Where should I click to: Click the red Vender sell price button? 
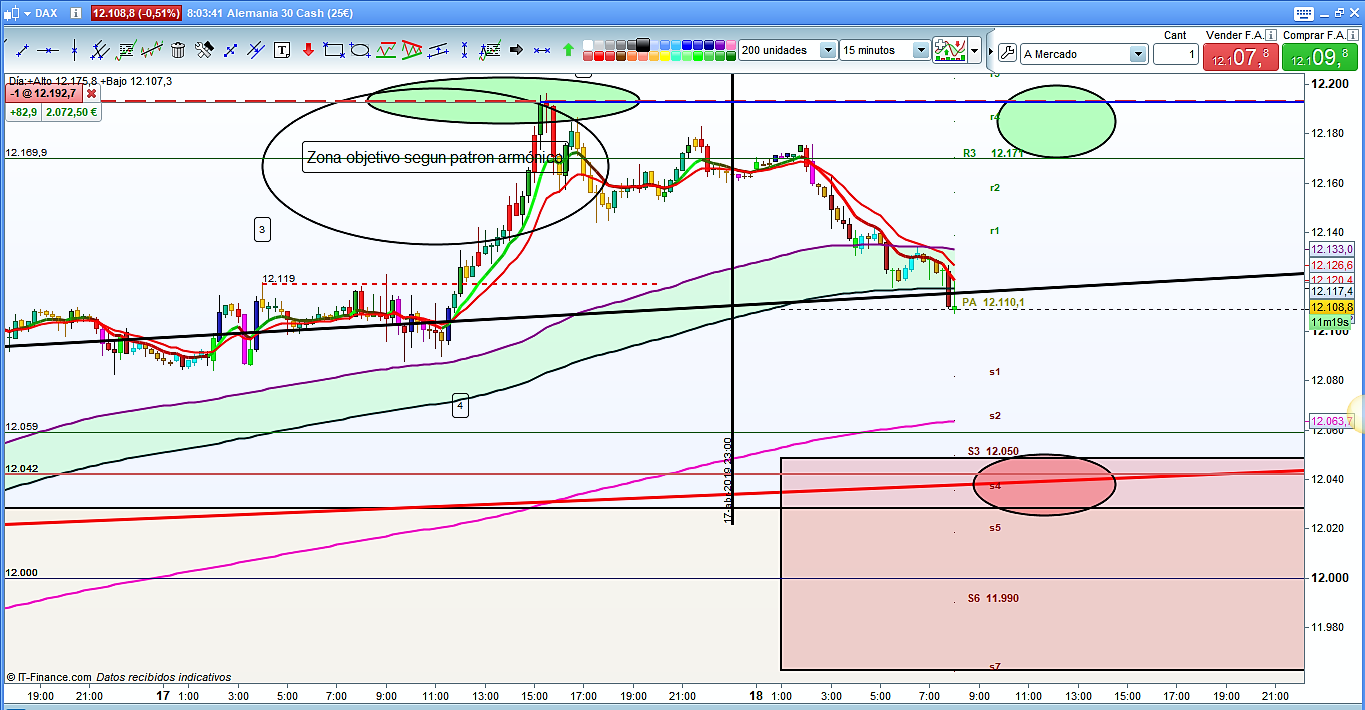click(x=1239, y=57)
